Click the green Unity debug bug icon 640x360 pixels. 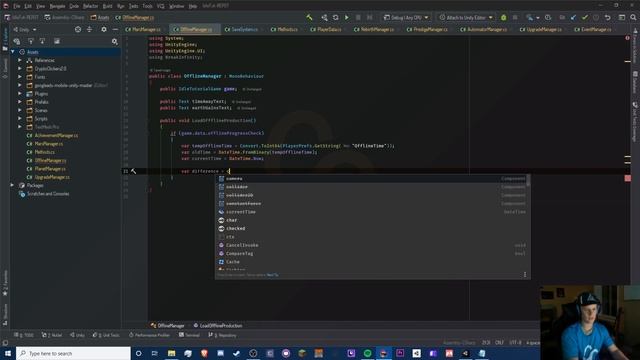[503, 18]
